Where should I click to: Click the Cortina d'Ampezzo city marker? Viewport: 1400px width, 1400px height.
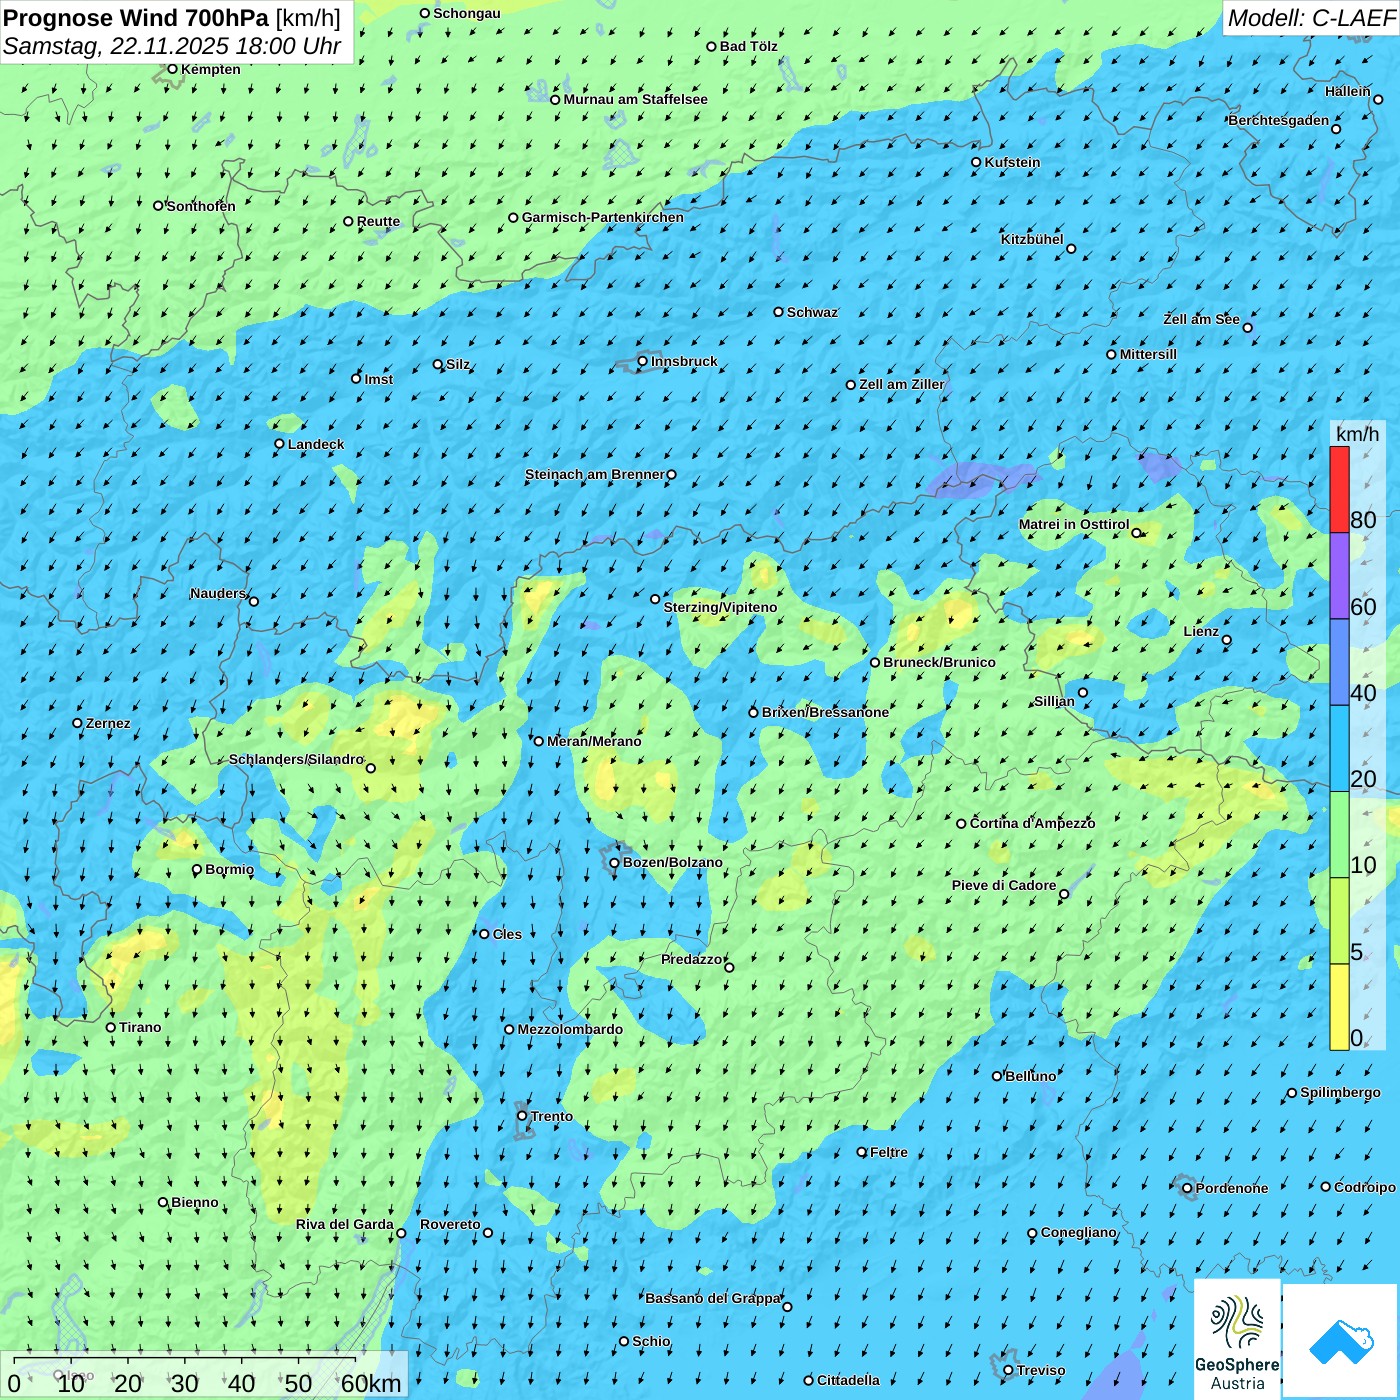point(962,824)
